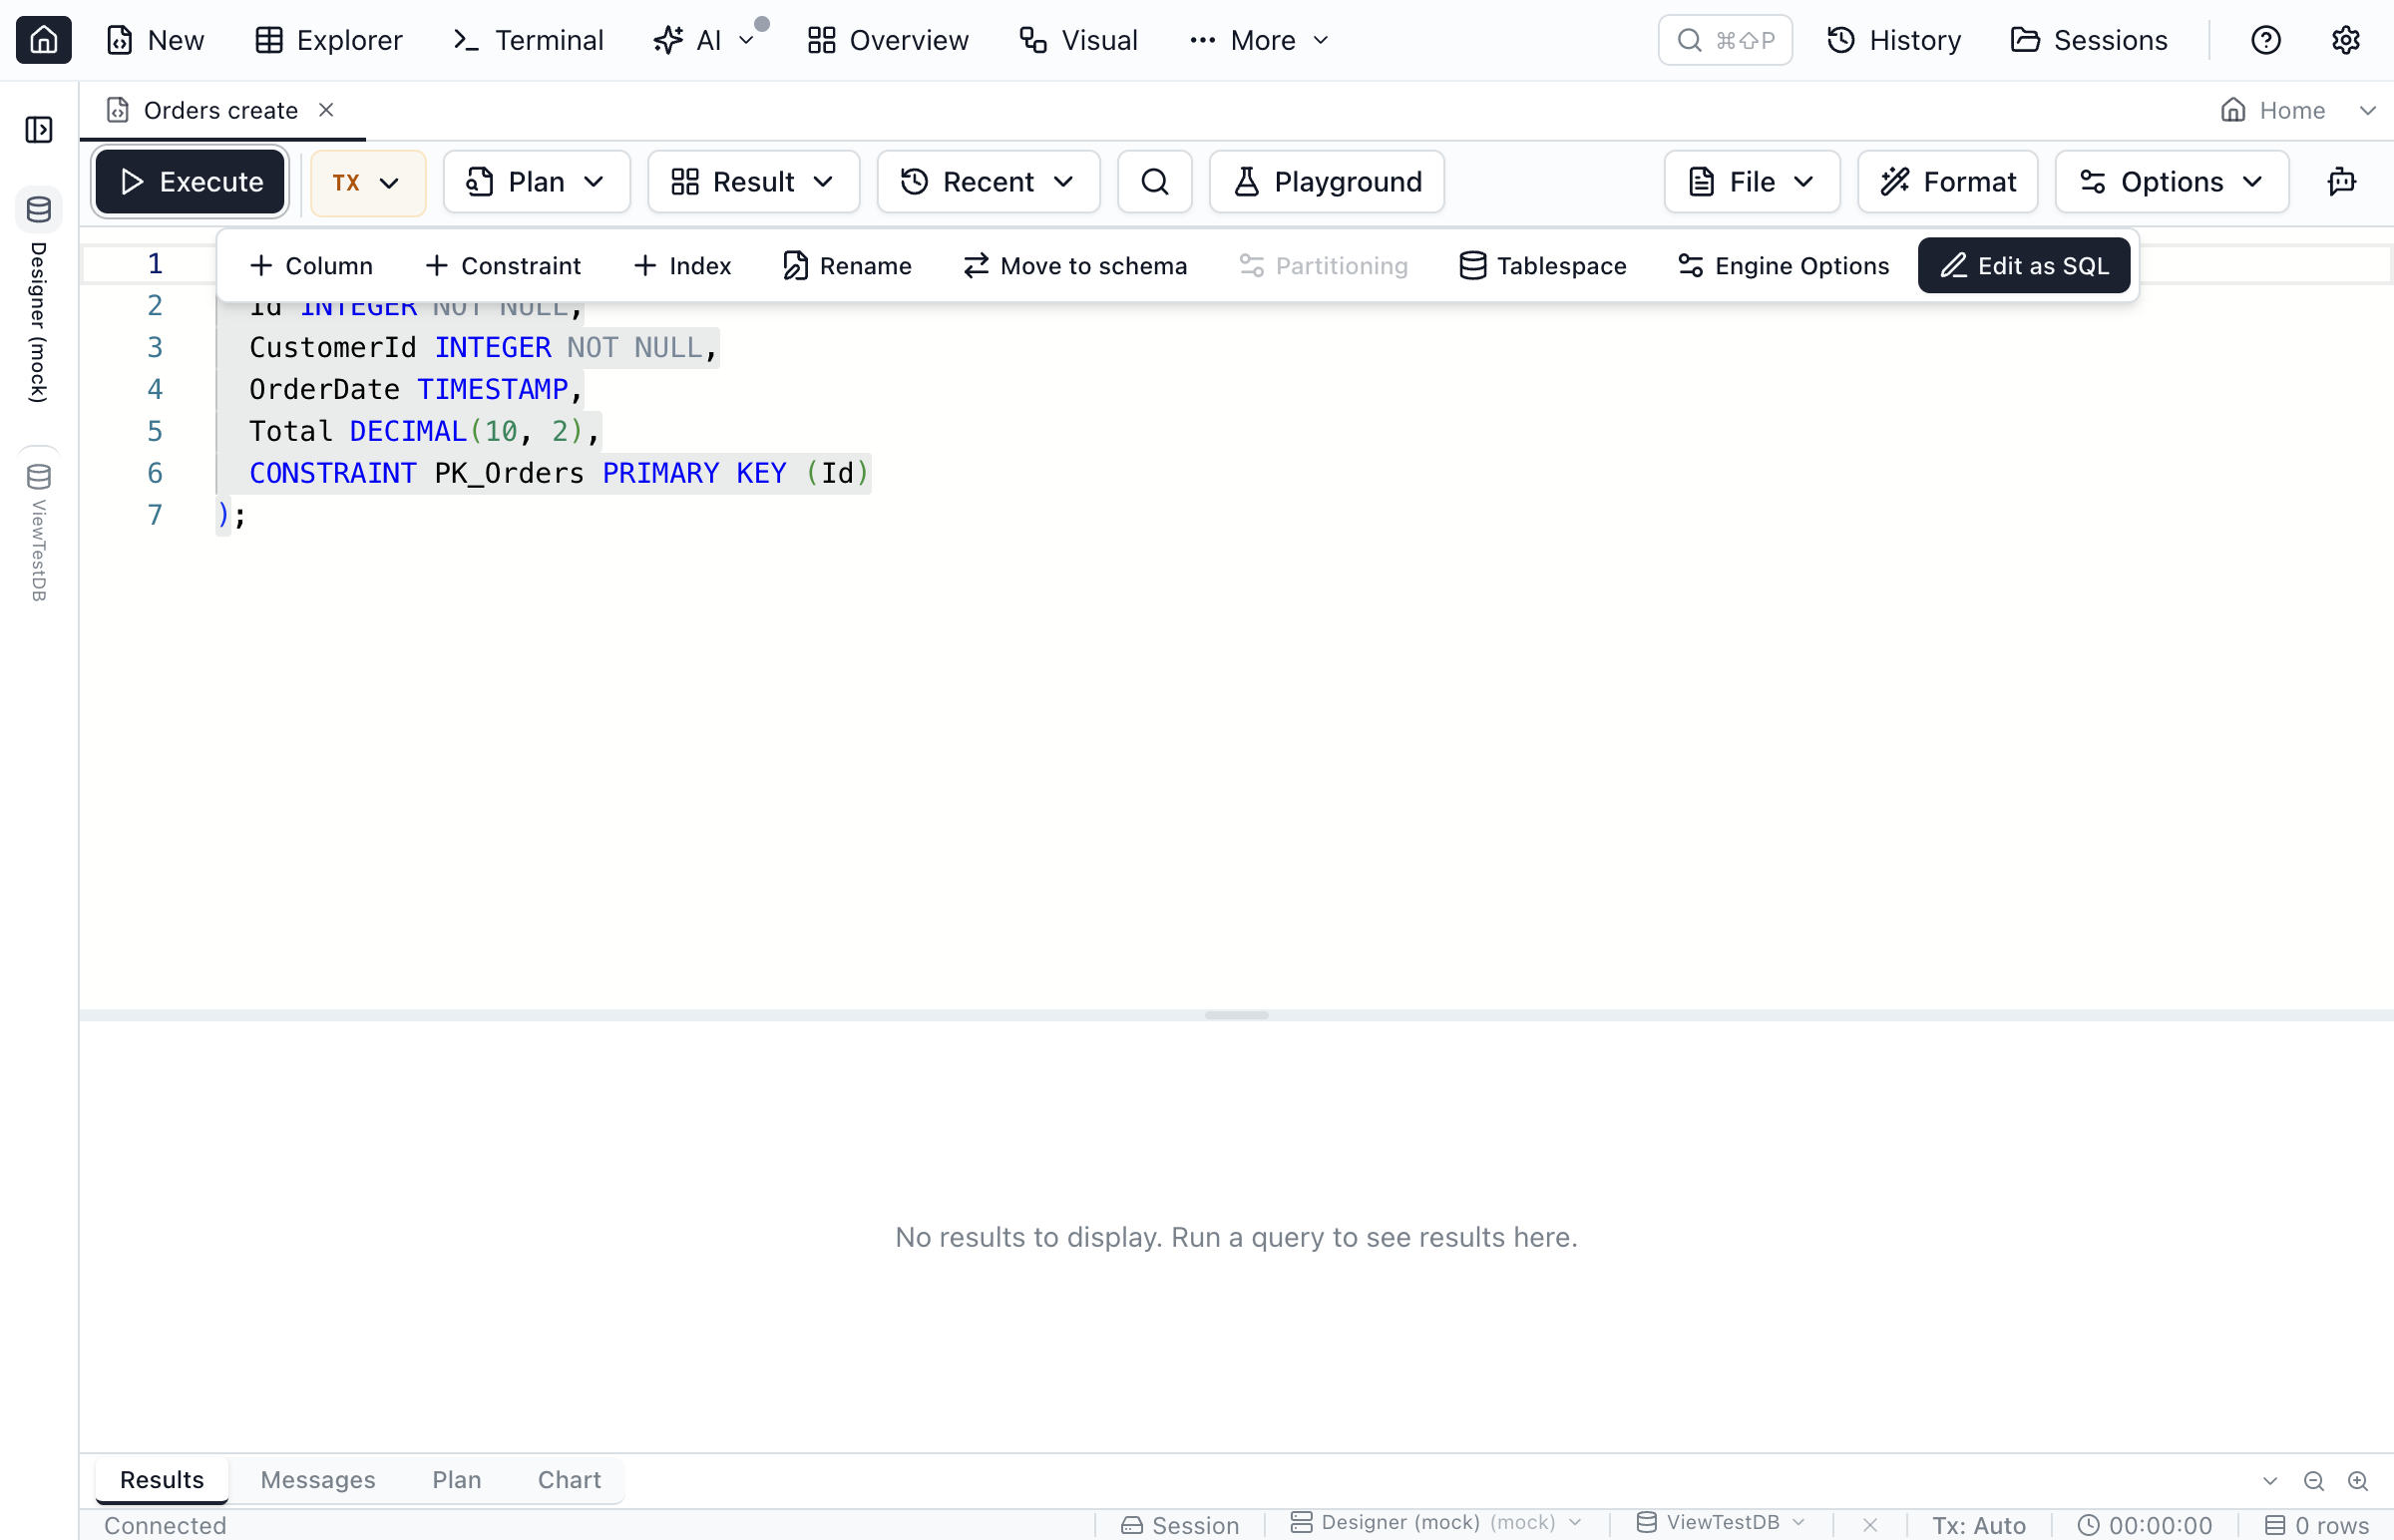Click the AI chat bot icon in toolbar
The image size is (2394, 1540).
click(2342, 182)
